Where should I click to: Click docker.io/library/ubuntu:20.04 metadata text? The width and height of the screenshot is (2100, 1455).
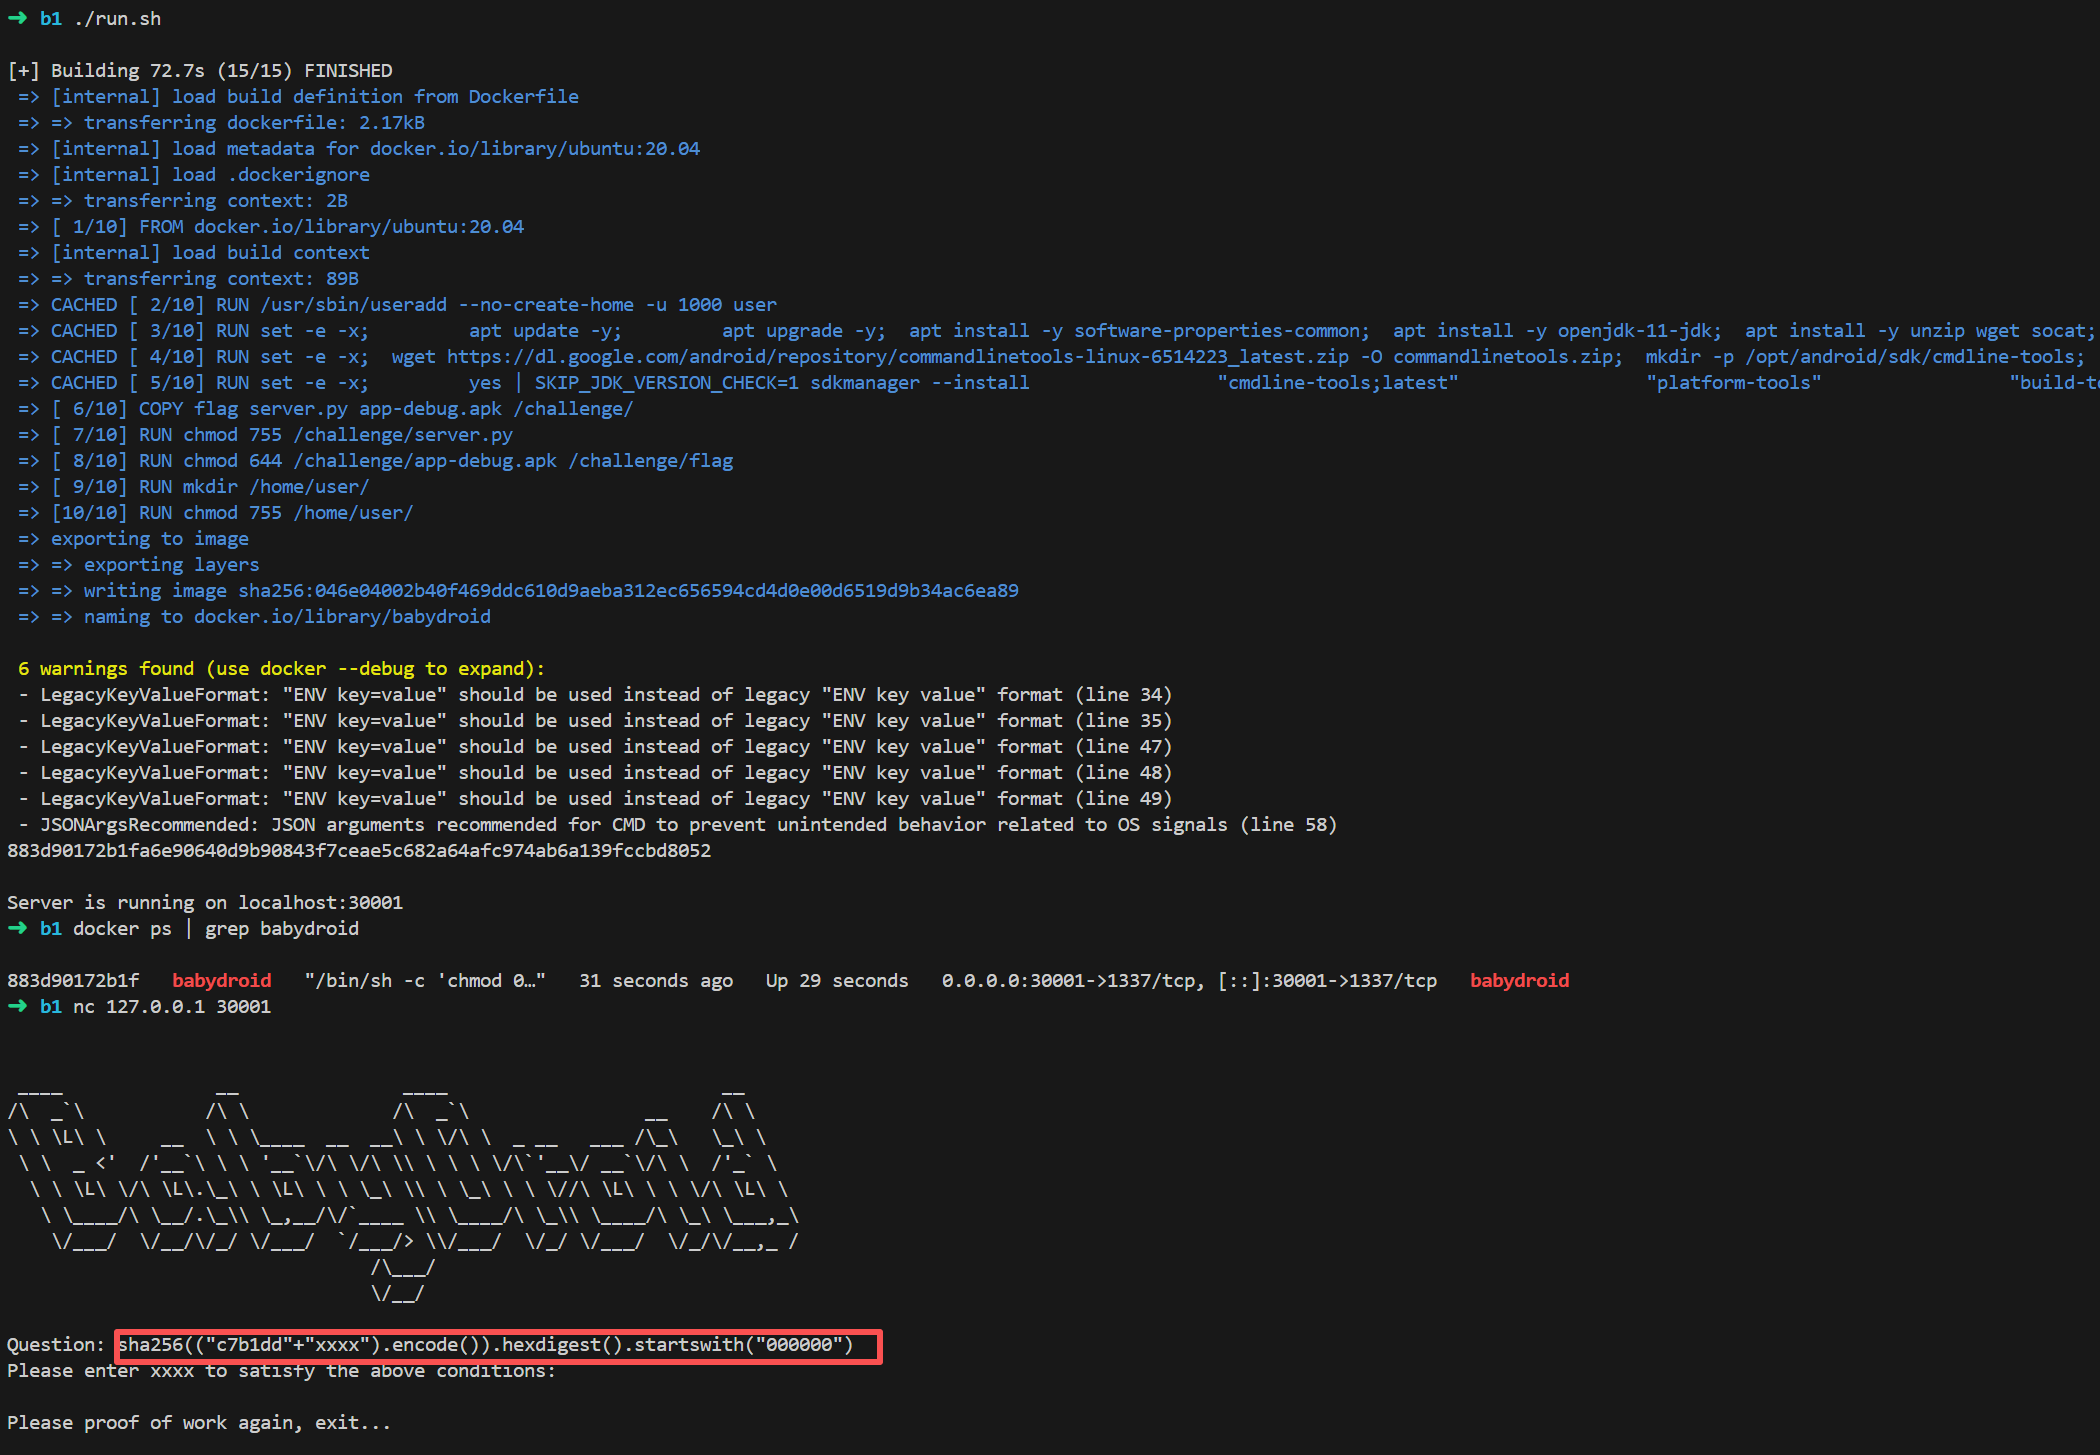tap(534, 149)
